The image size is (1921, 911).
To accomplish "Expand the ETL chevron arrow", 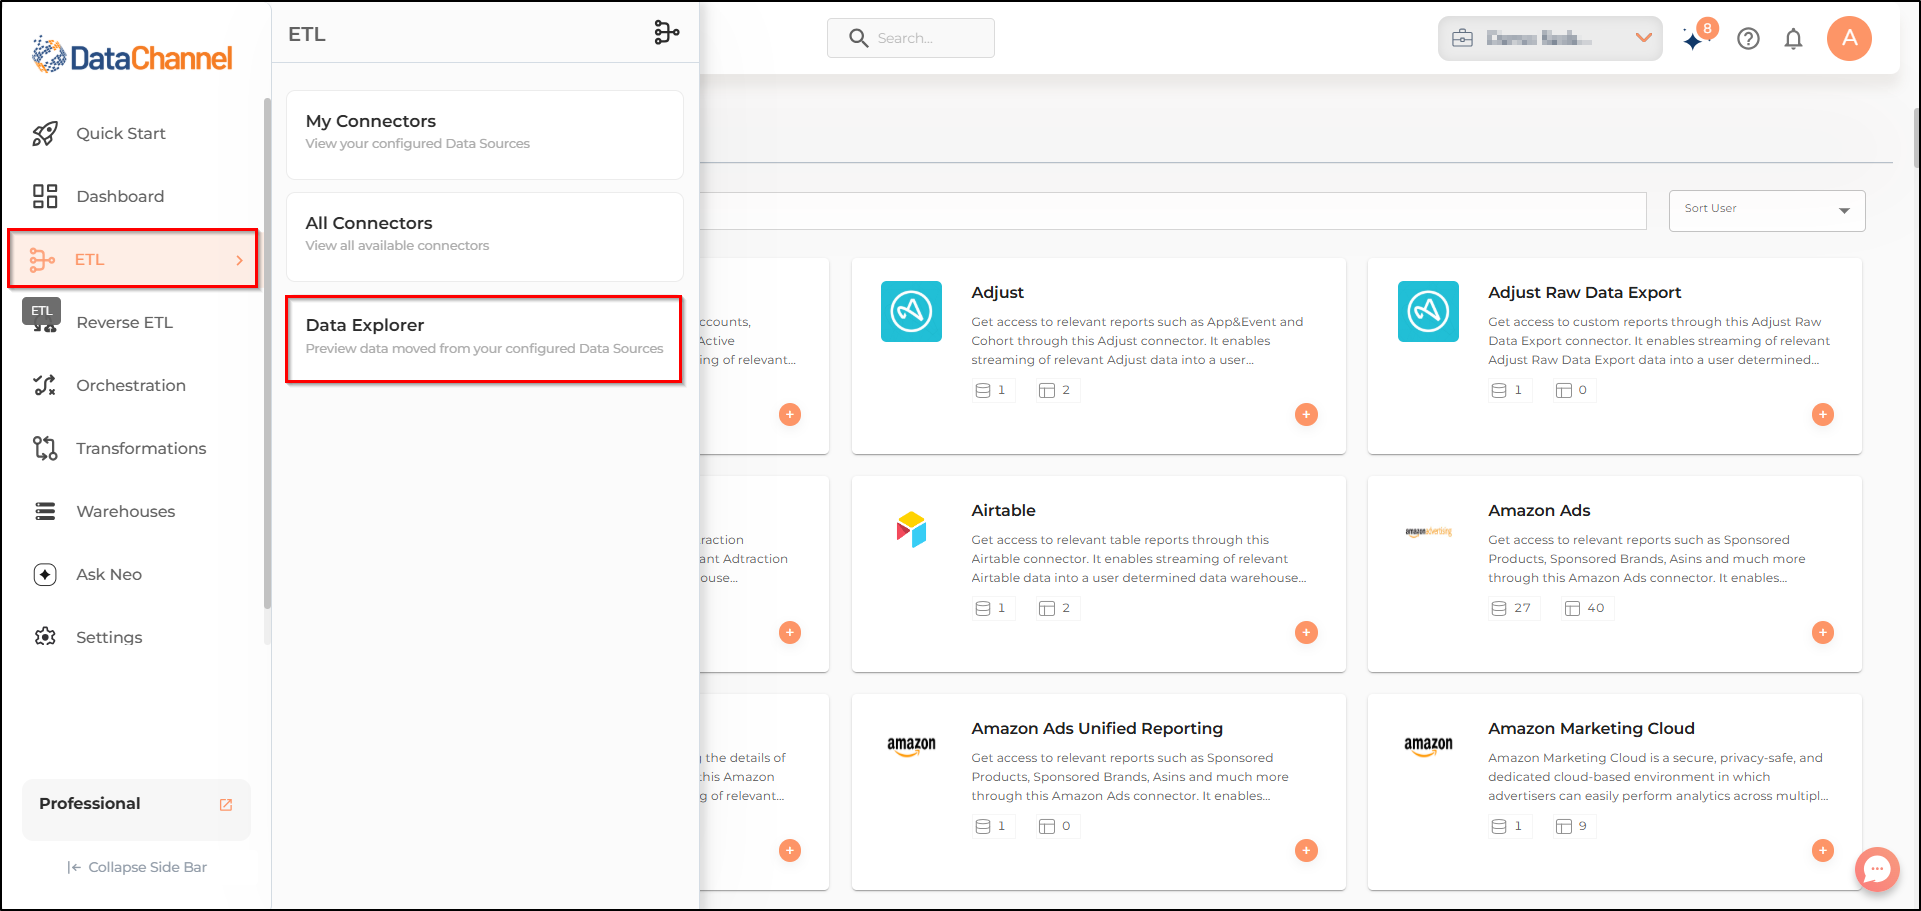I will 239,260.
